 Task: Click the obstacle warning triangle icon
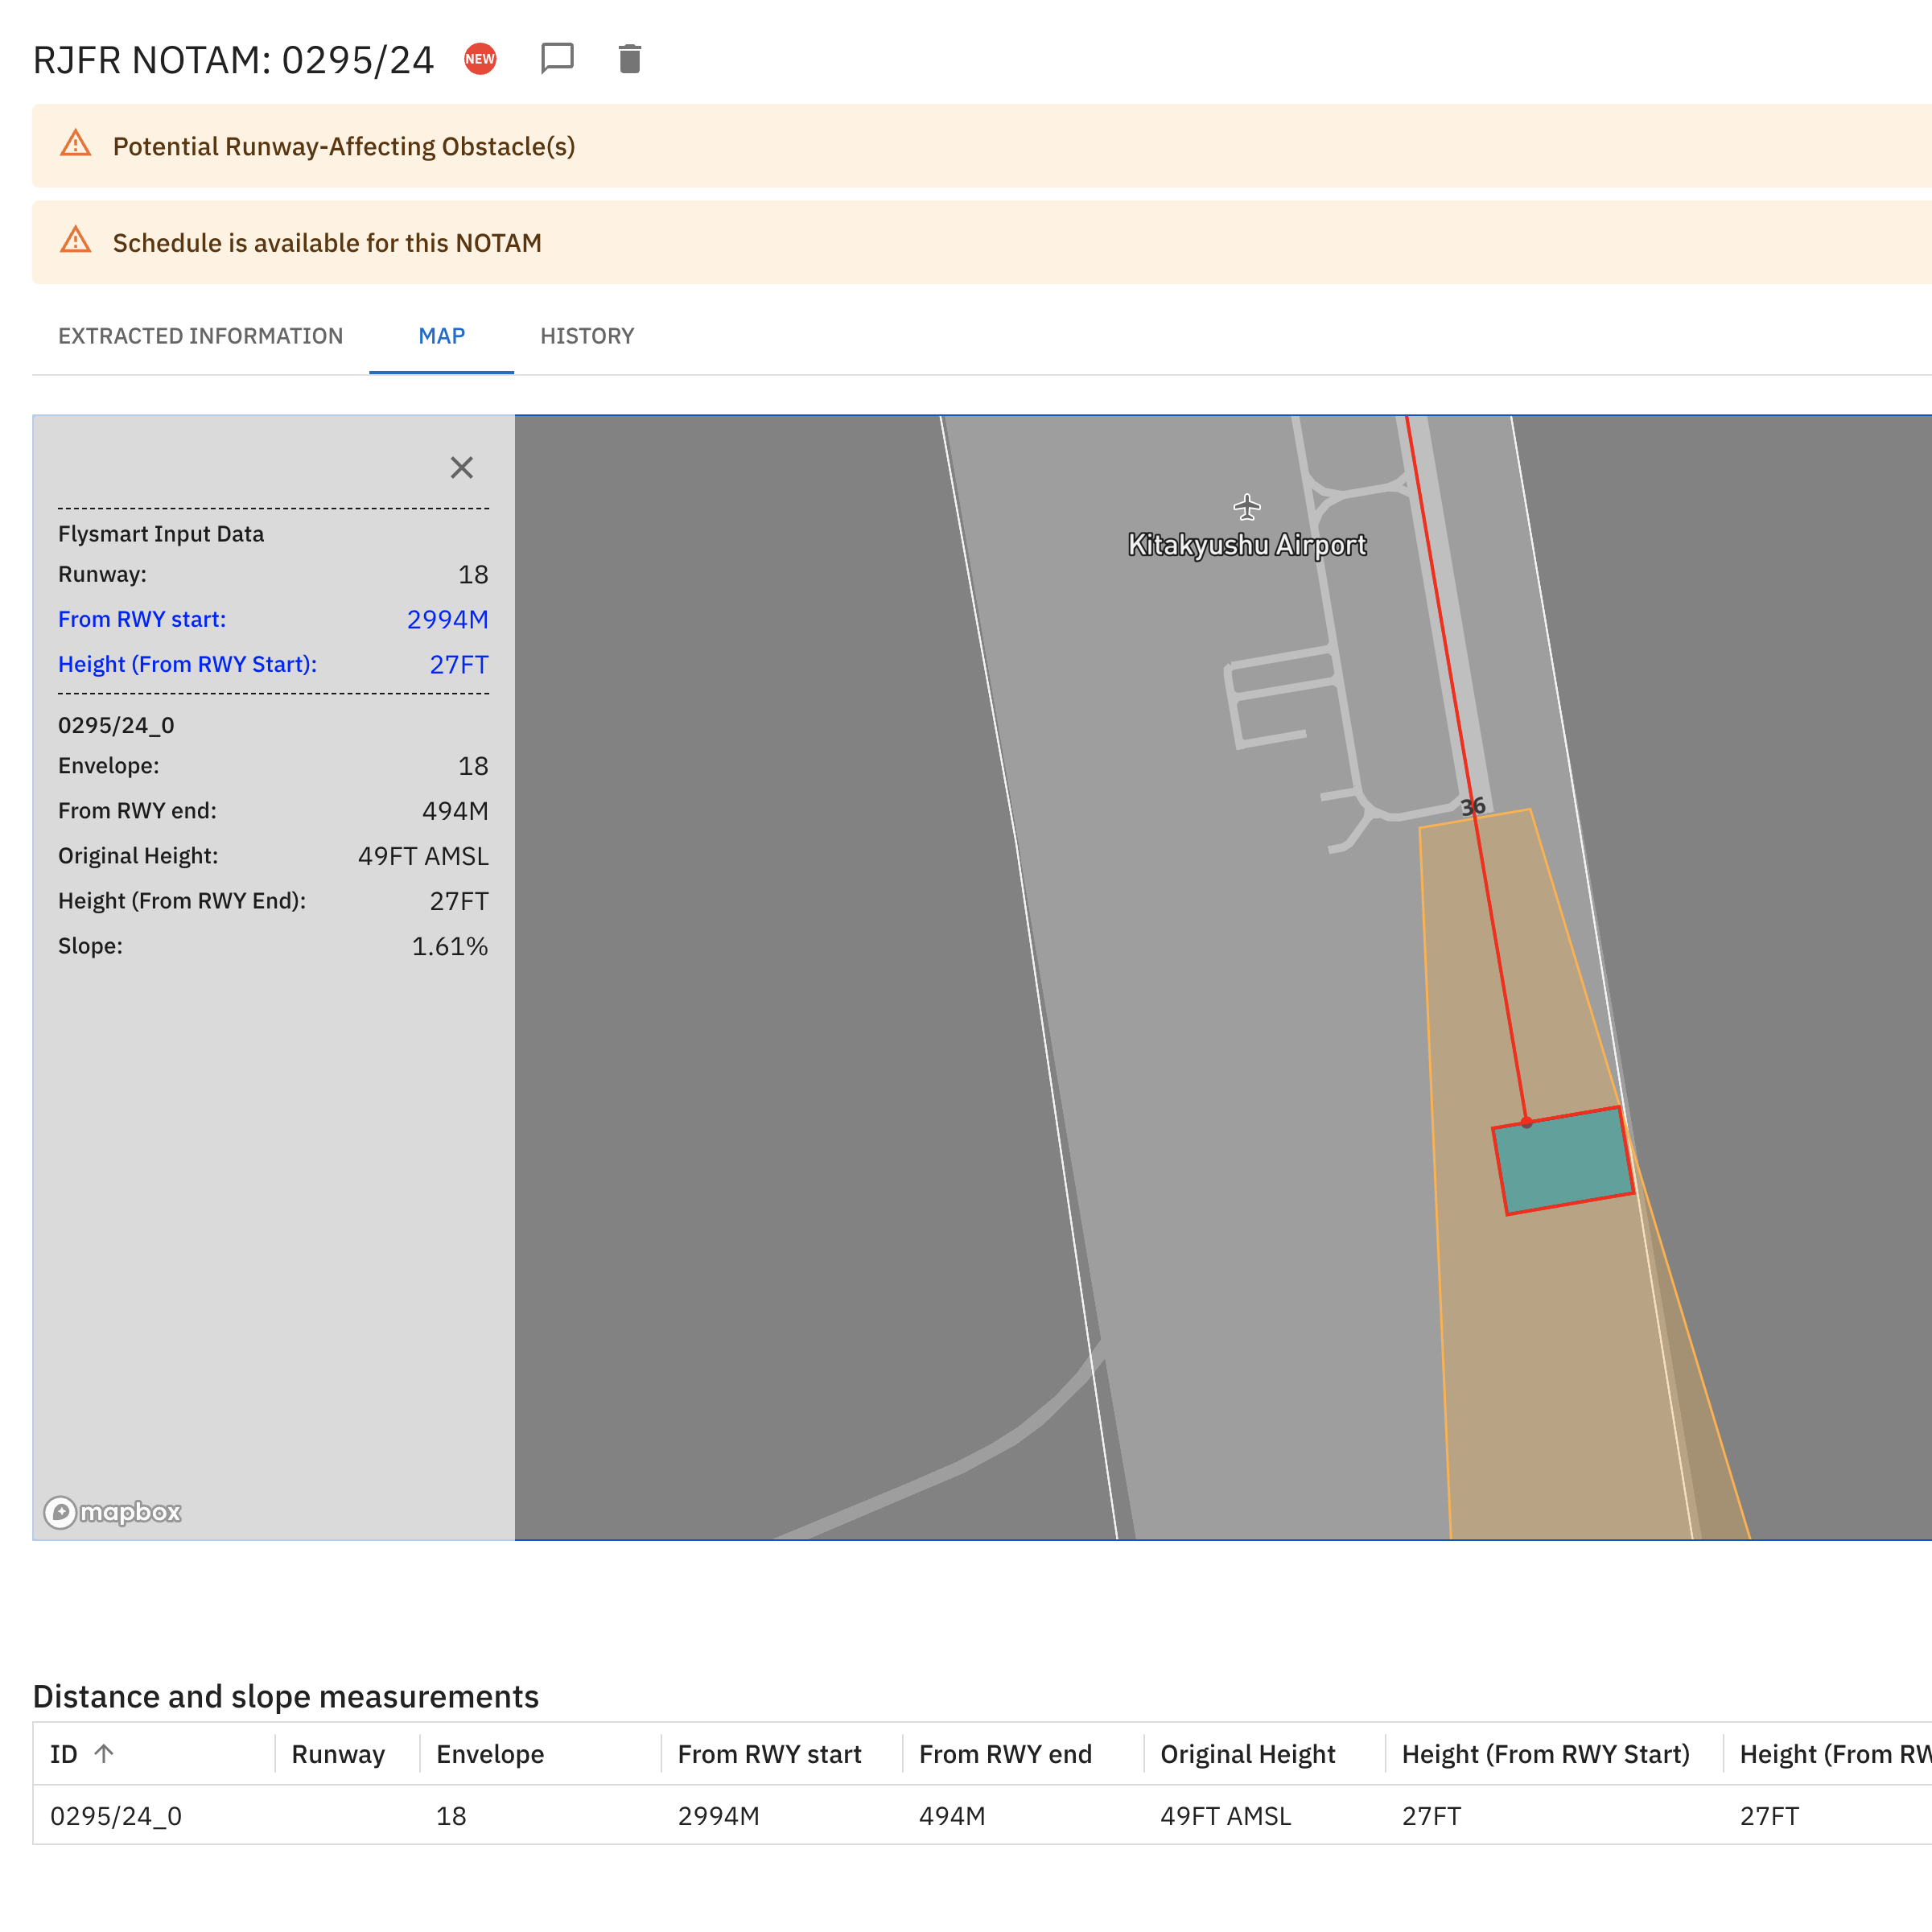coord(76,145)
